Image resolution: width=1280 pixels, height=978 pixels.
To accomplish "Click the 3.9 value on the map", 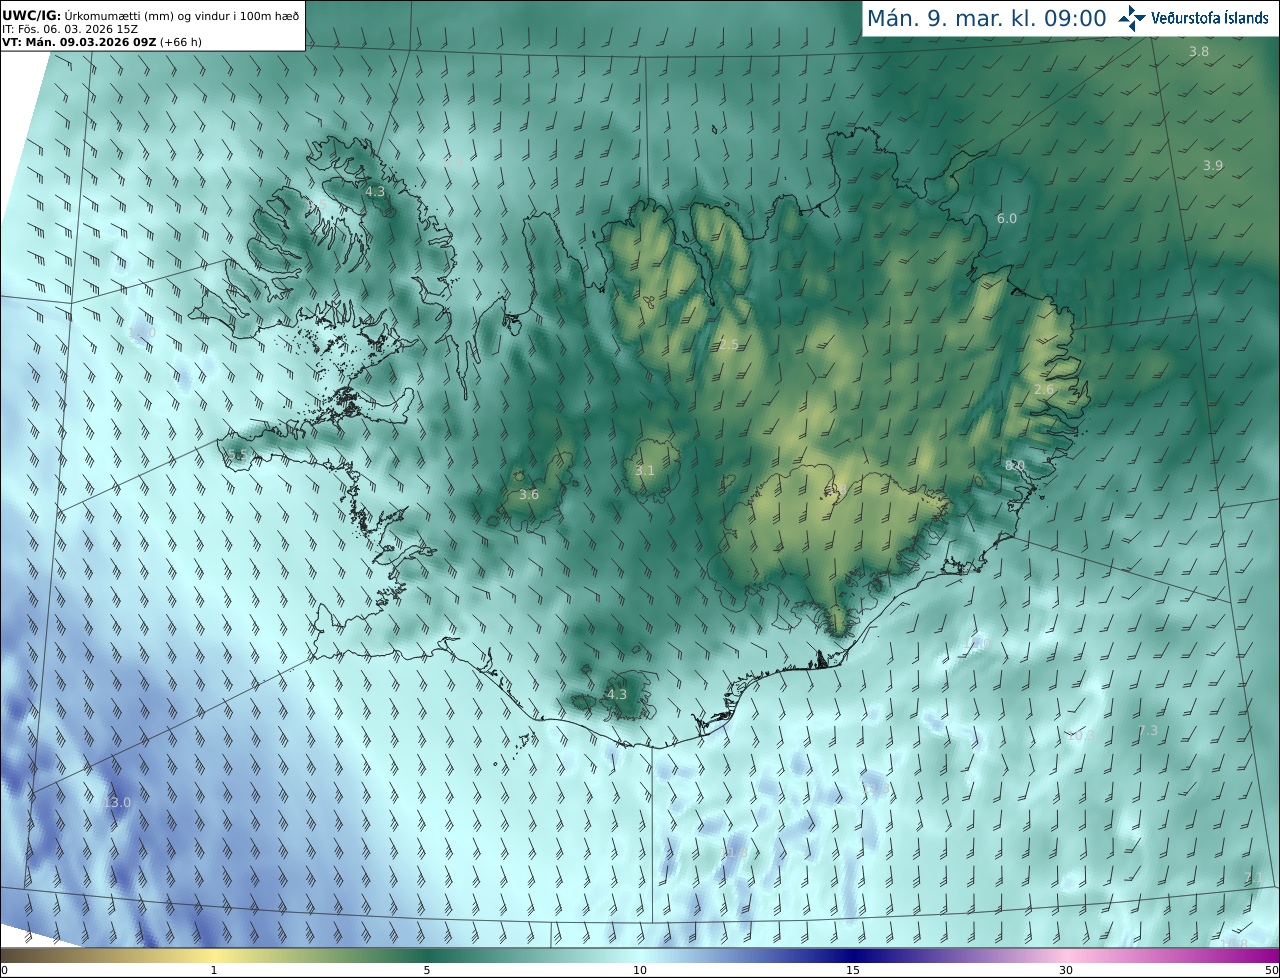I will [1212, 165].
